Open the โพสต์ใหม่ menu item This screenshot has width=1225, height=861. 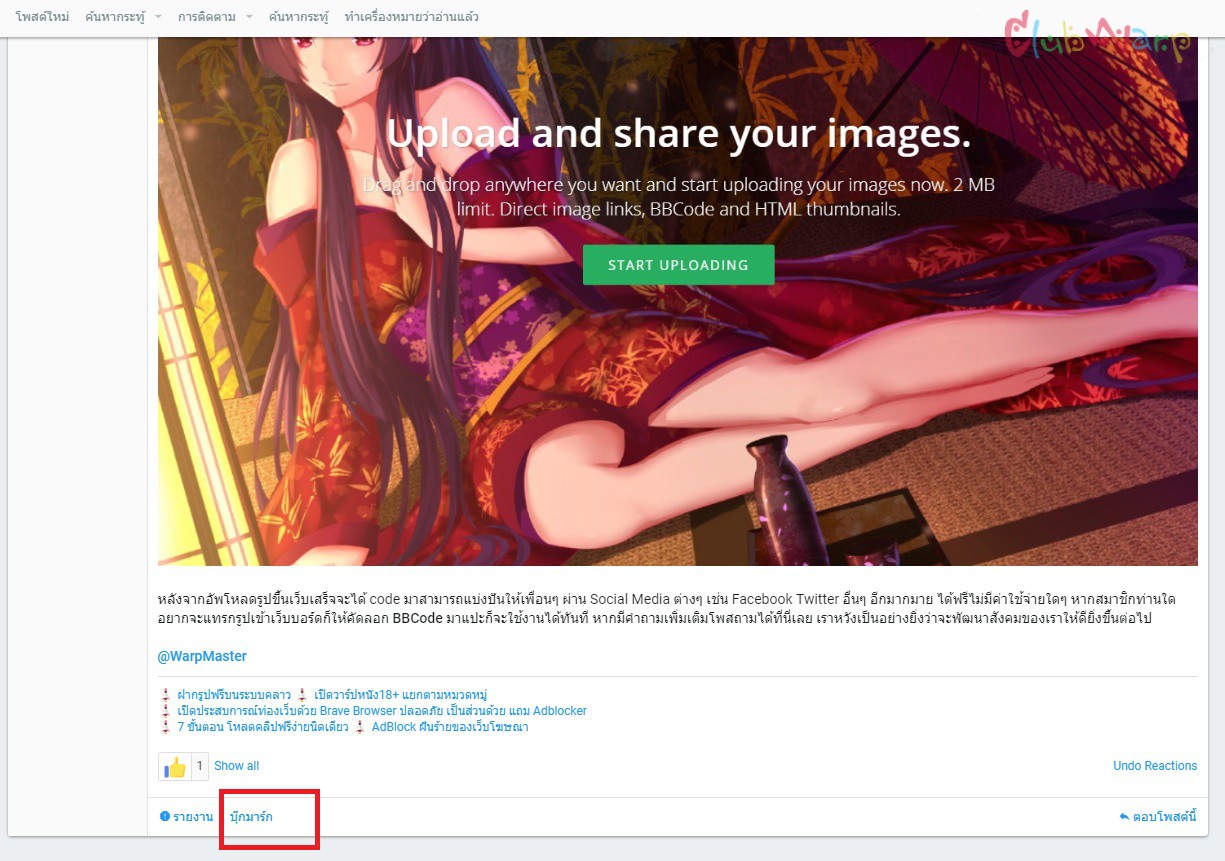pos(43,17)
